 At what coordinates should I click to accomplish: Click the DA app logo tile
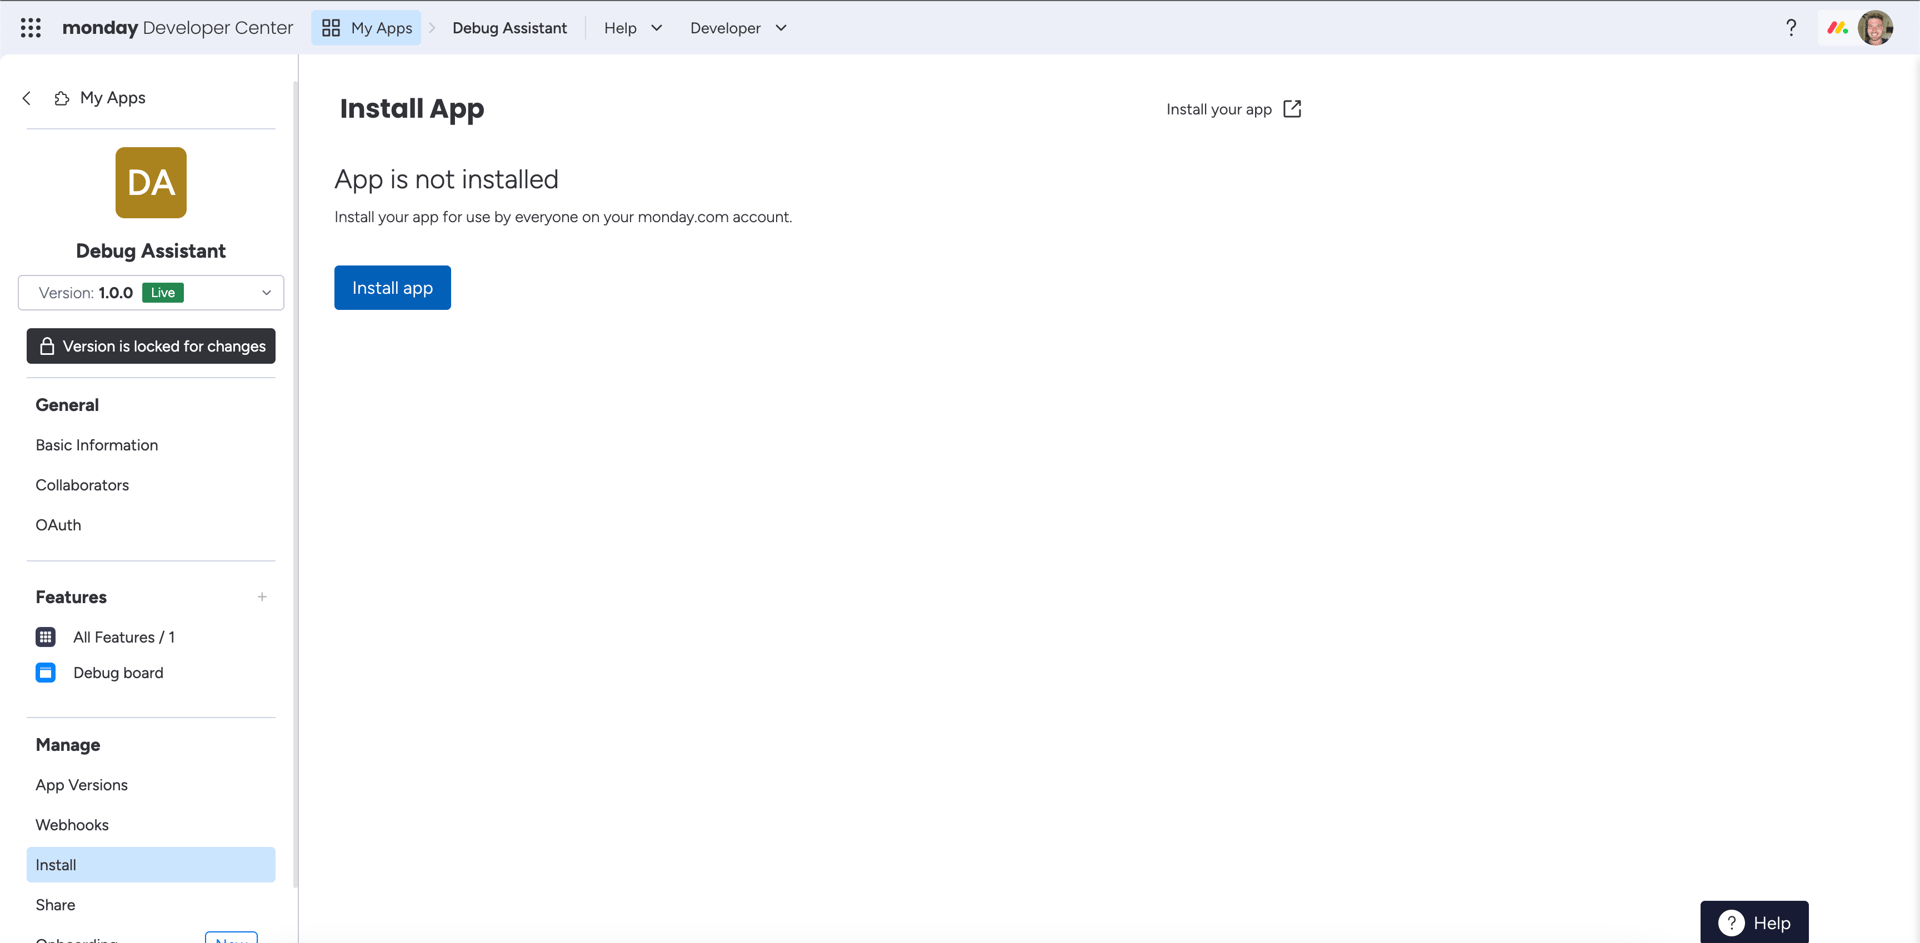[151, 183]
